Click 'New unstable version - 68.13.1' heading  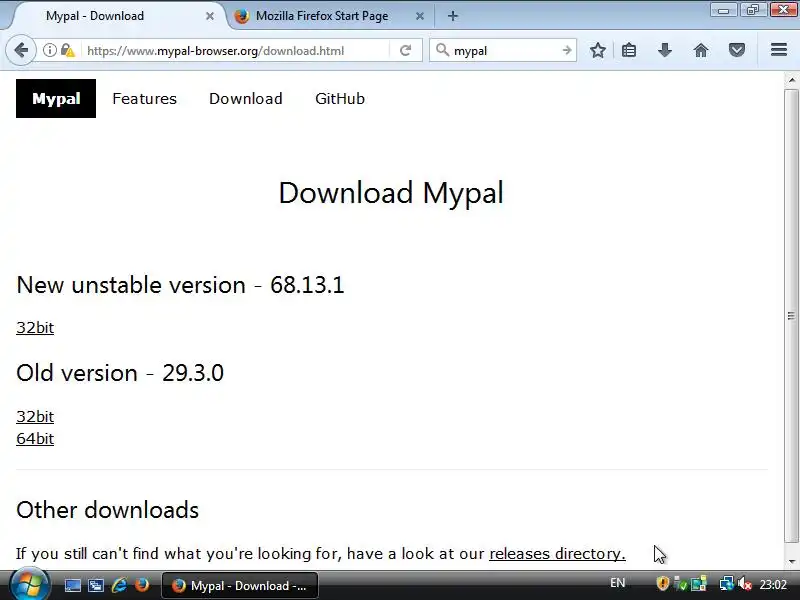[180, 285]
